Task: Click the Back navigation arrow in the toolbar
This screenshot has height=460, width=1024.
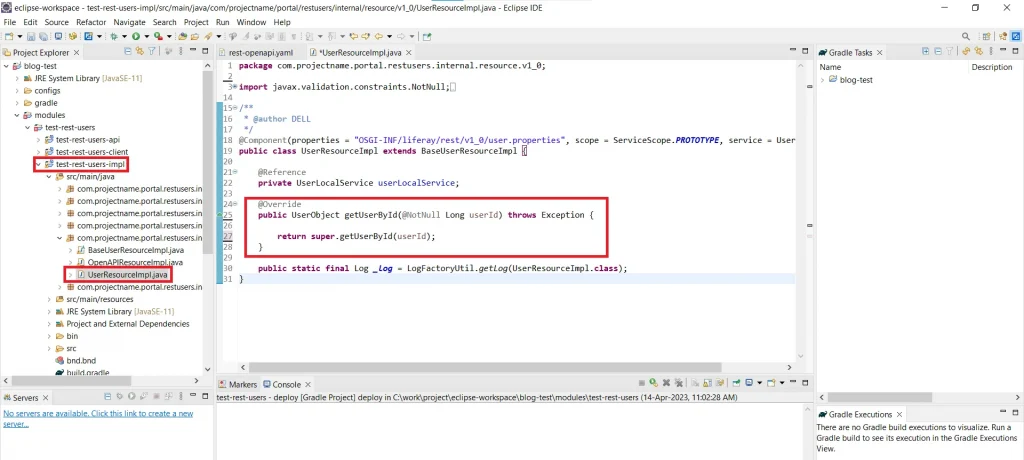Action: tap(377, 37)
